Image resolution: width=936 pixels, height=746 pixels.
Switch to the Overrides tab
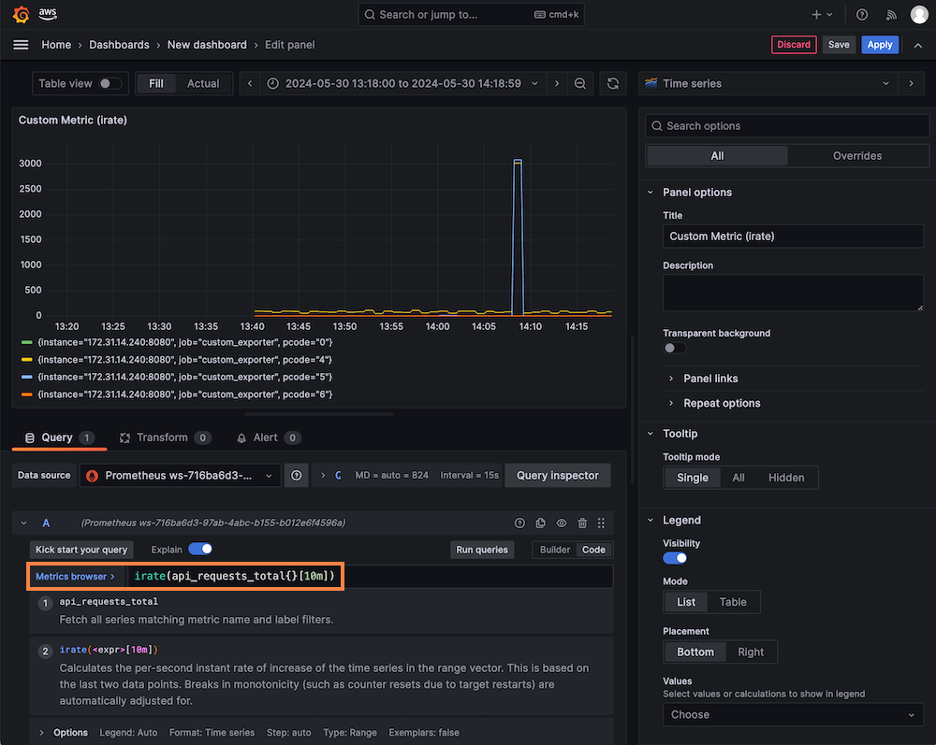(x=856, y=156)
